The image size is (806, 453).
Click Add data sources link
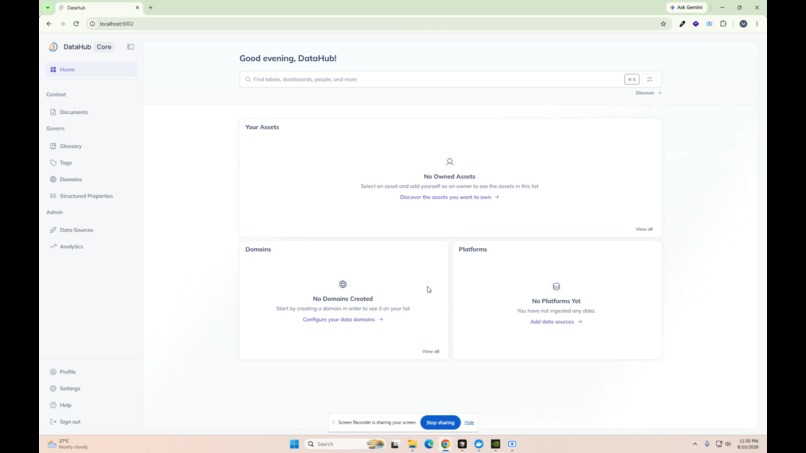pos(556,322)
